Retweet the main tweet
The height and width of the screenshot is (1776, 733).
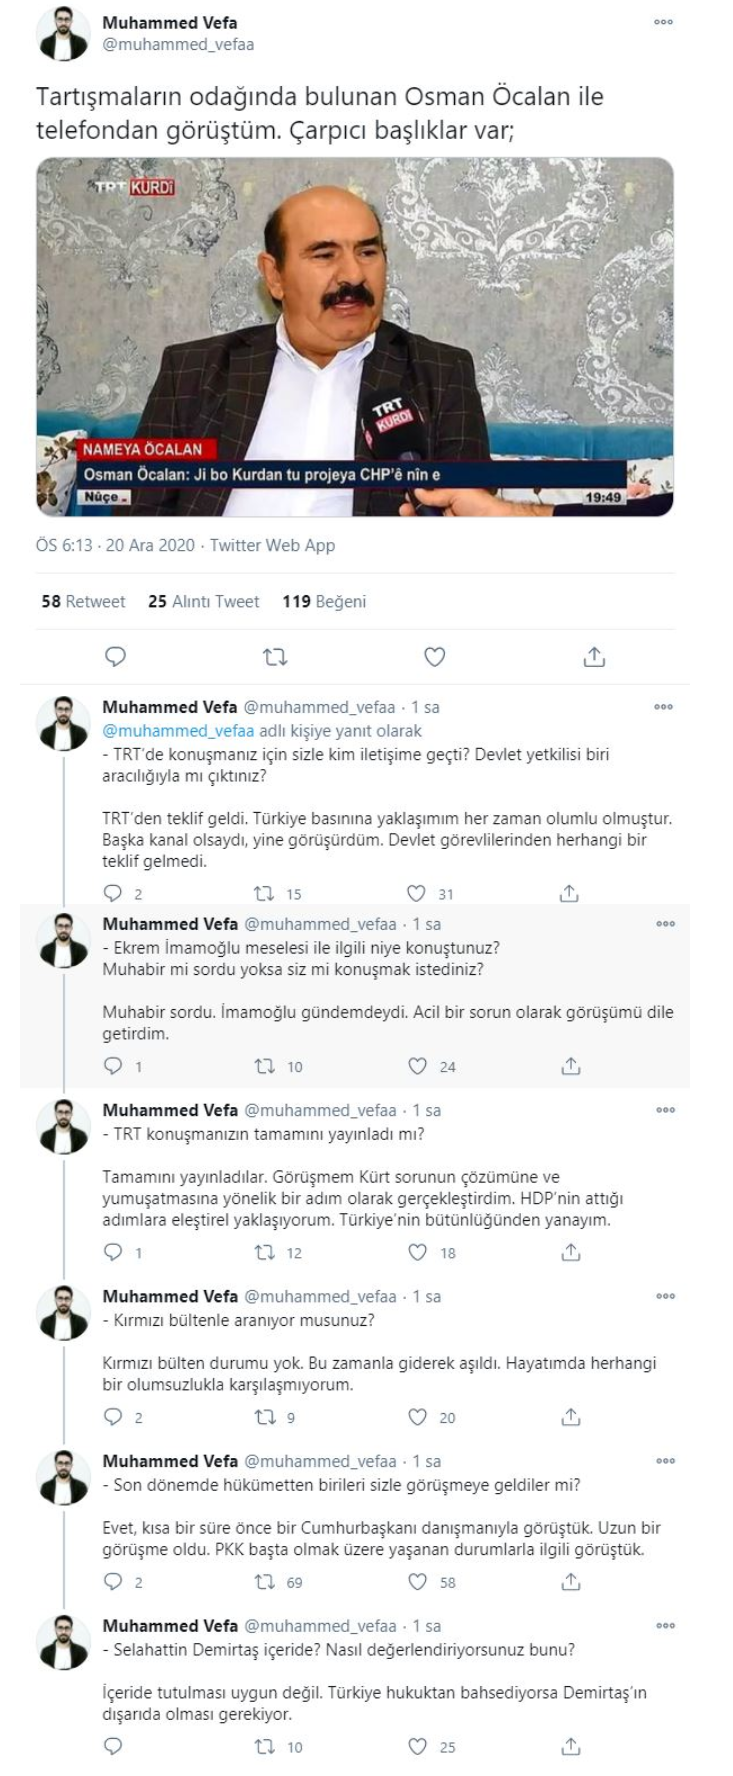coord(275,656)
